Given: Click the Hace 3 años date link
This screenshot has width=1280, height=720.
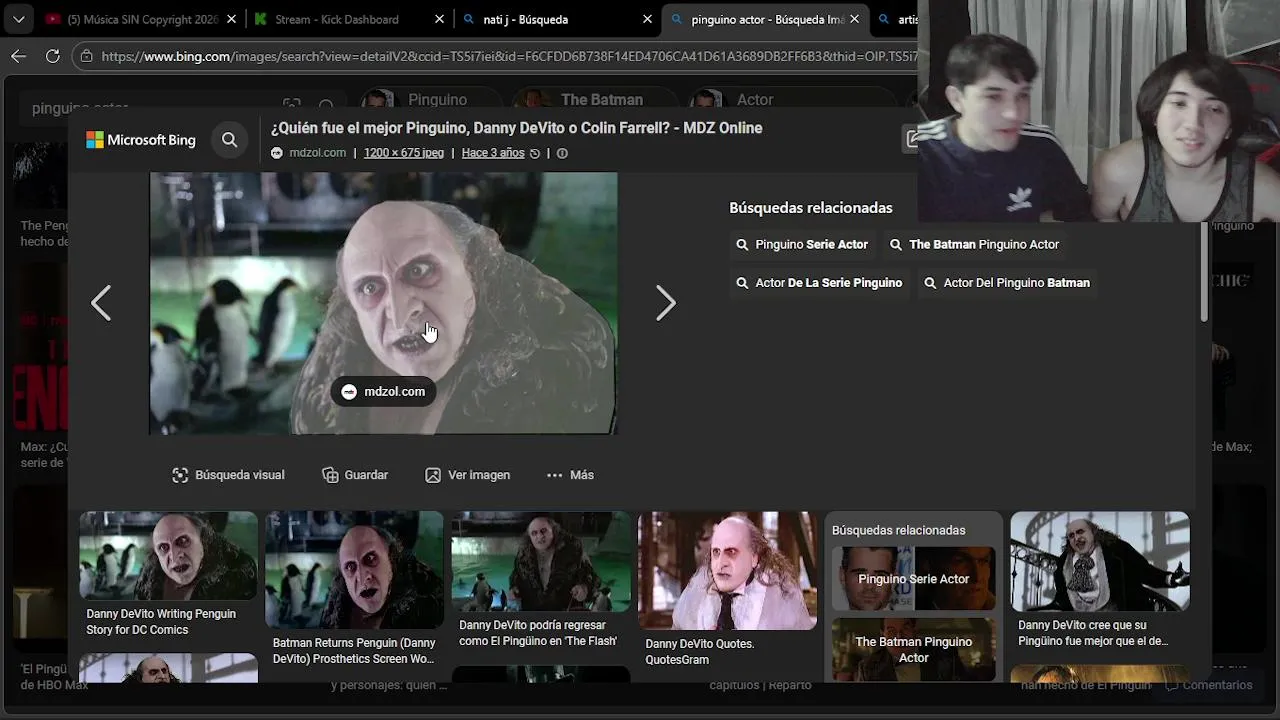Looking at the screenshot, I should pyautogui.click(x=492, y=153).
